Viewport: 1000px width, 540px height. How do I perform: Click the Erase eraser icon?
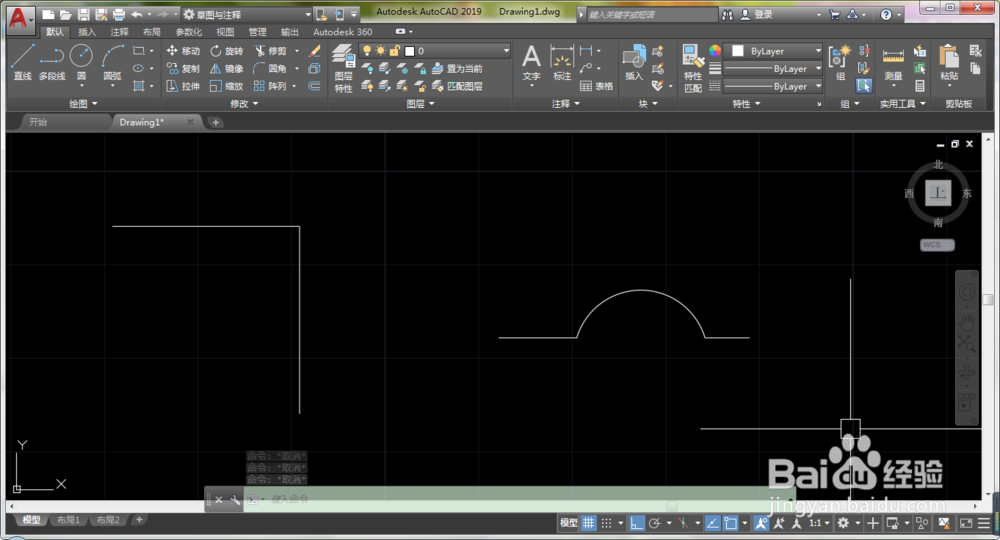pos(314,51)
